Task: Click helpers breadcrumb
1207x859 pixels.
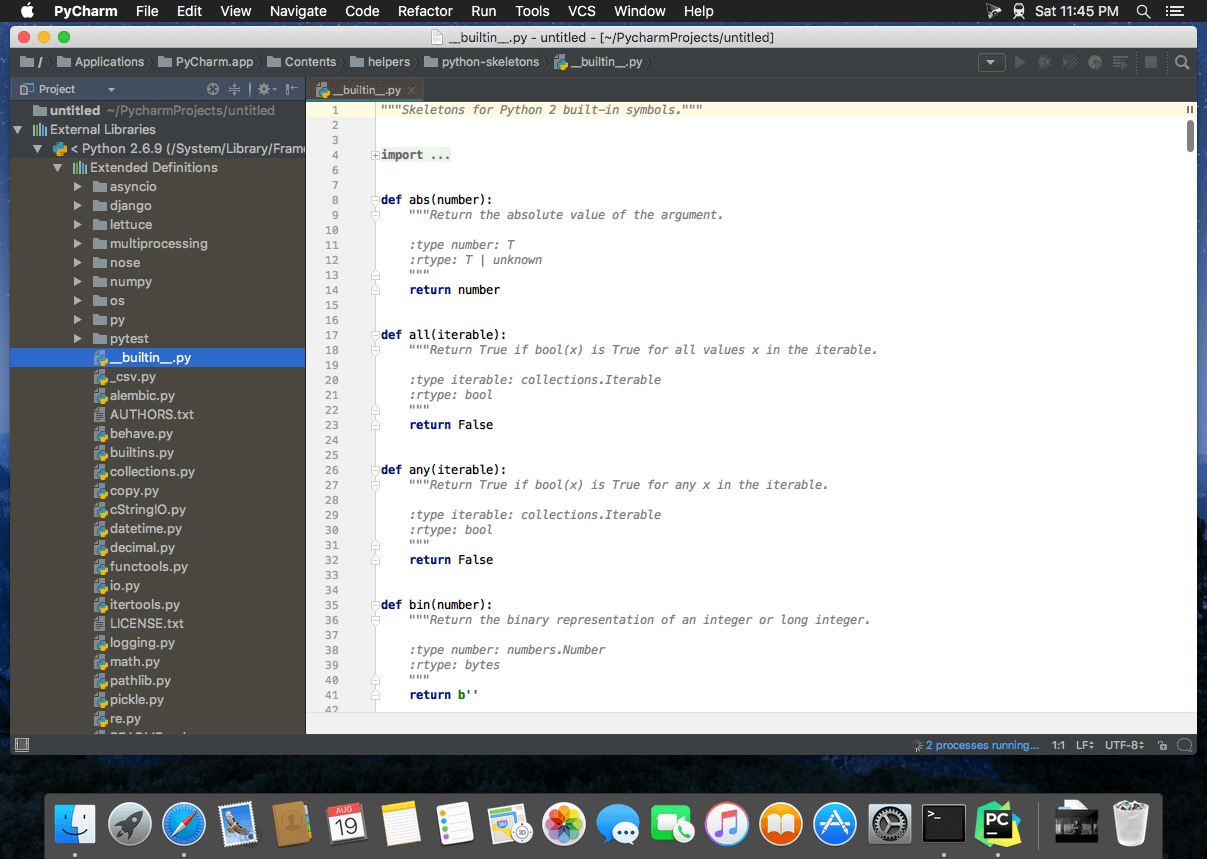Action: point(381,62)
